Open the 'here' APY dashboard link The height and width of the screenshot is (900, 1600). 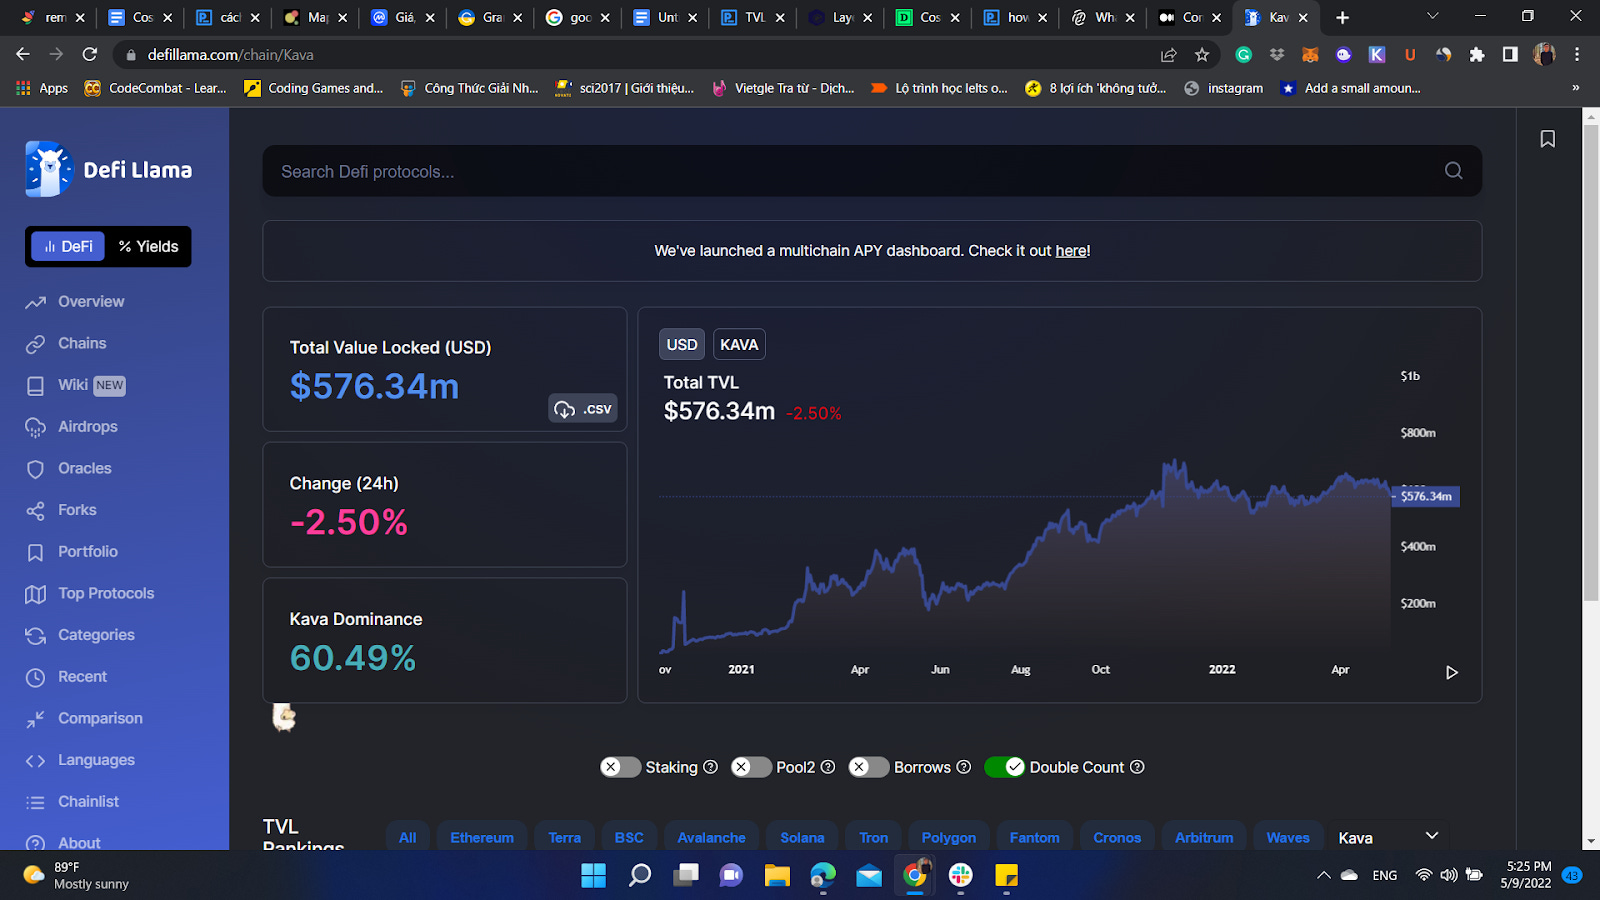(1071, 251)
